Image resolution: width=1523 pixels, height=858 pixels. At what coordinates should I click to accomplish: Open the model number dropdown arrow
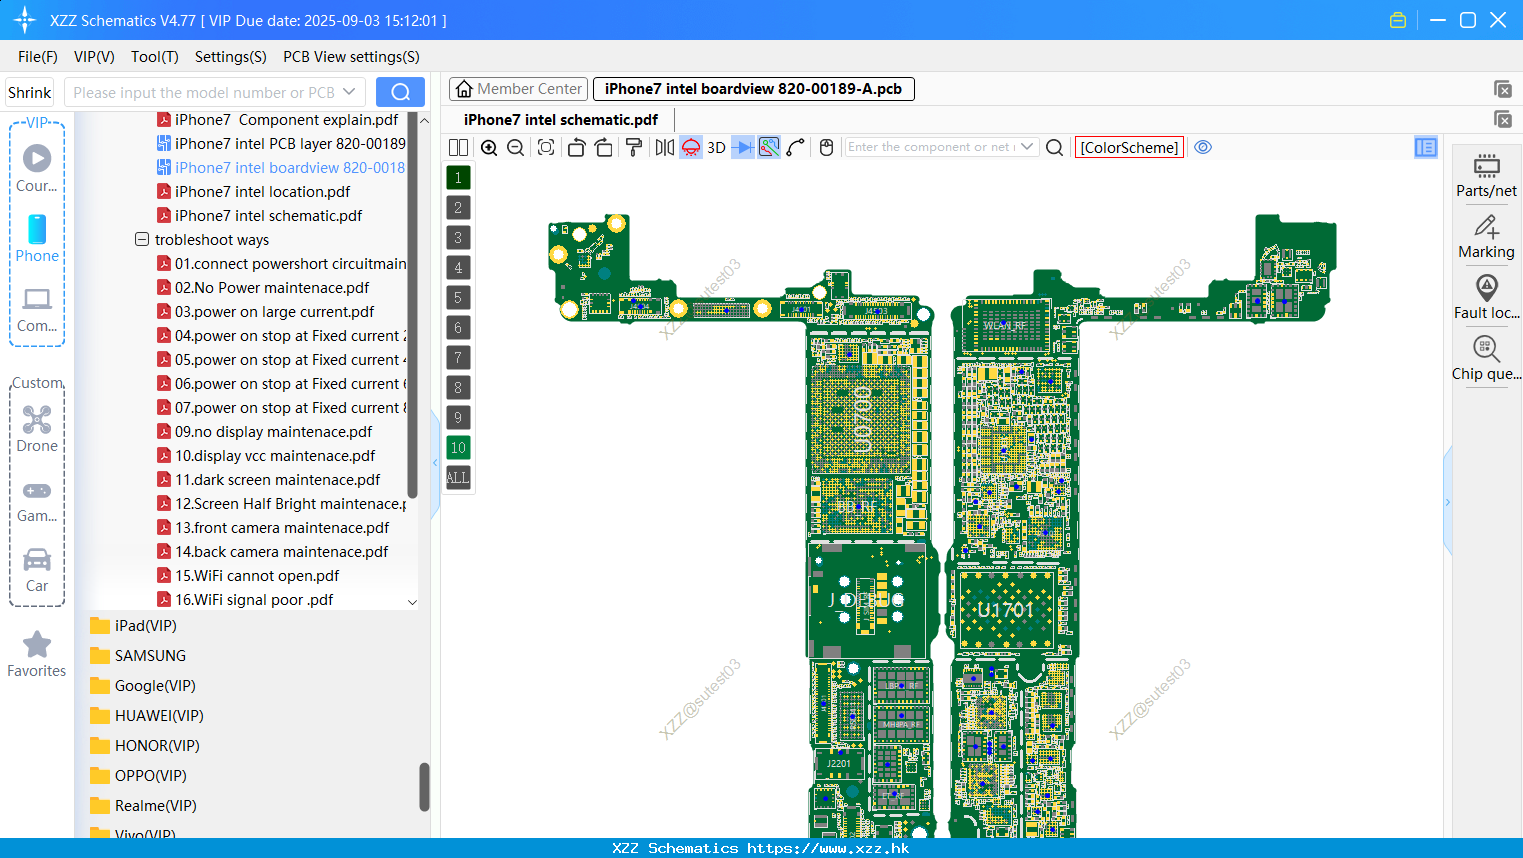tap(349, 92)
